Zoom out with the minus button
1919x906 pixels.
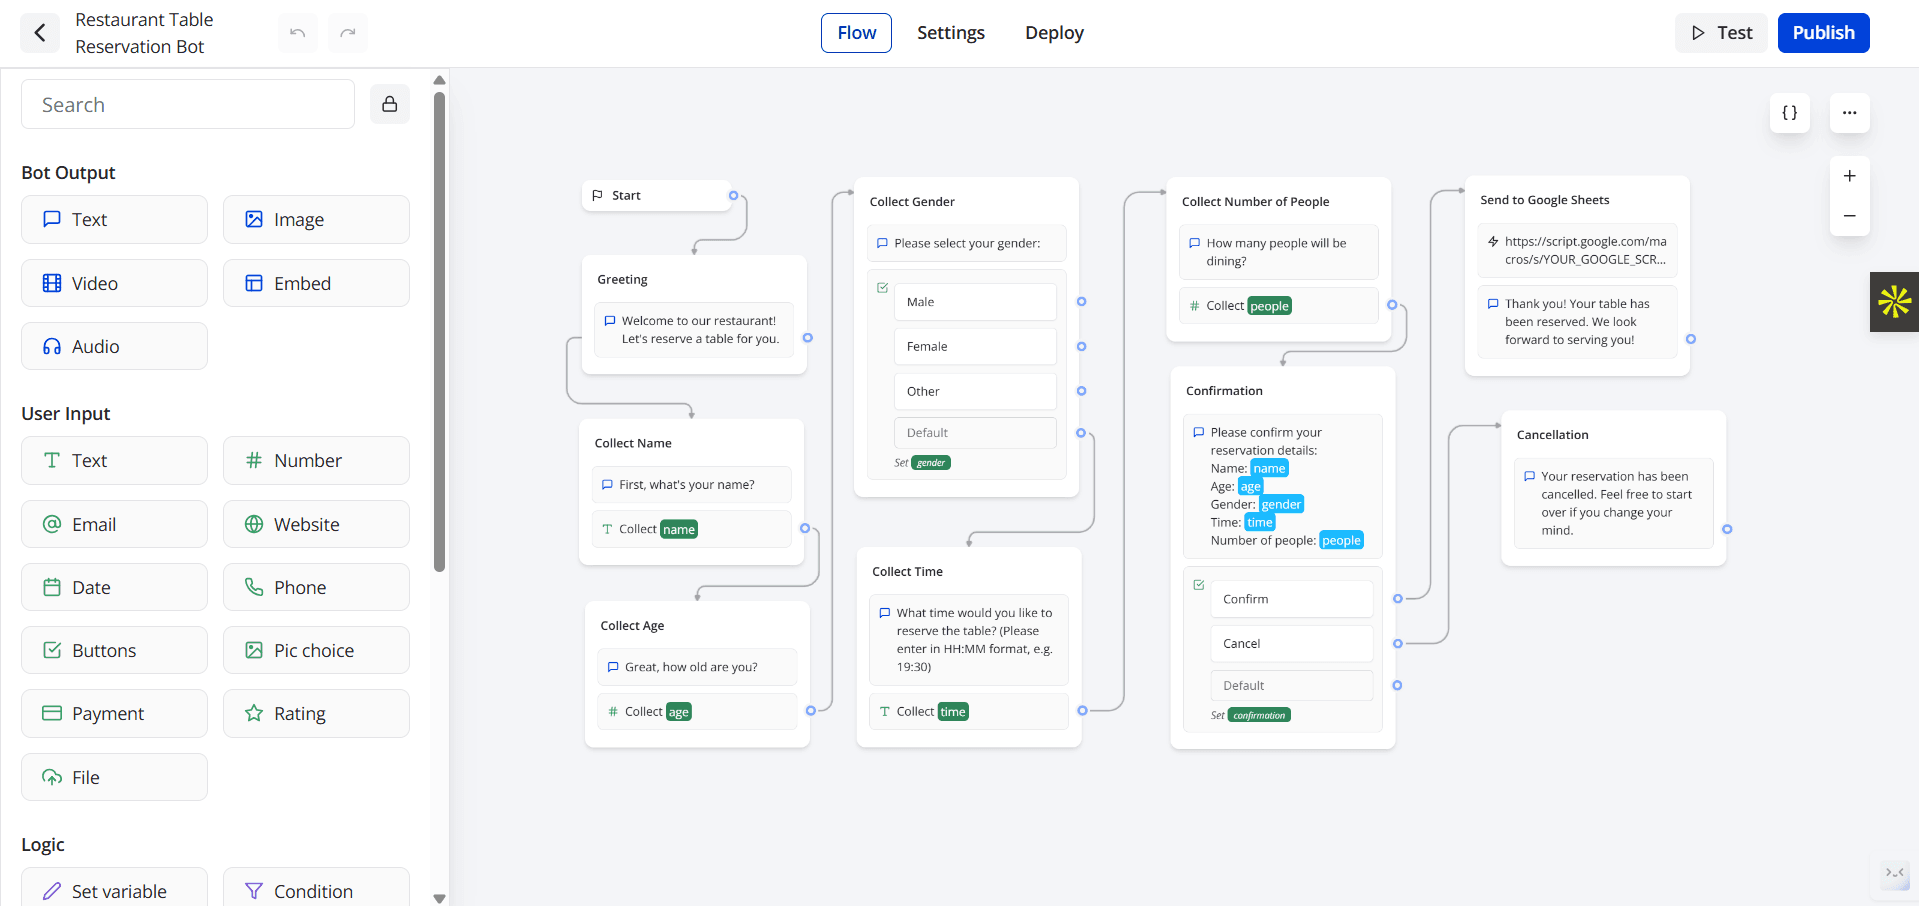(1849, 216)
